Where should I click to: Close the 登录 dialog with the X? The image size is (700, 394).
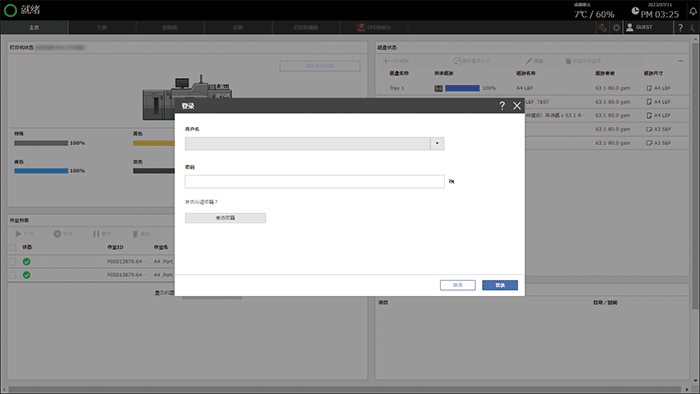coord(517,106)
